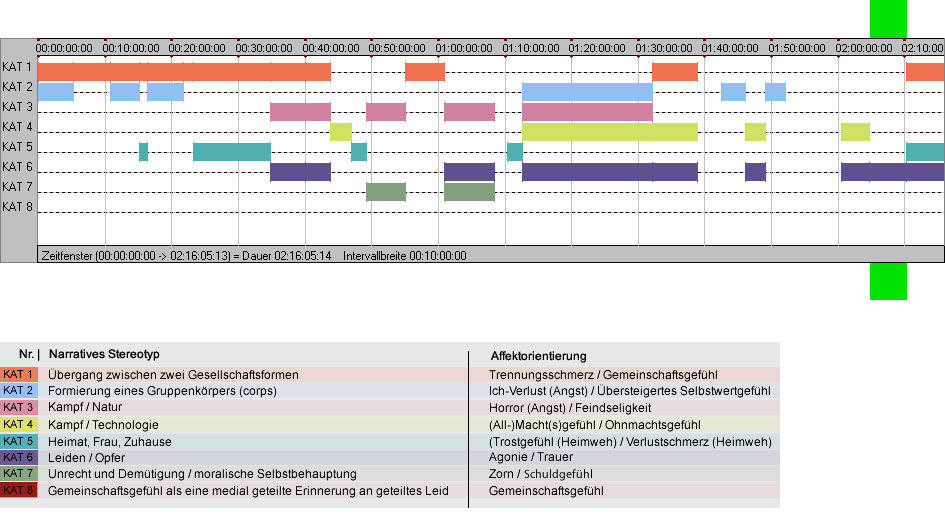
Task: Select the KAT 3 row label in the timeline
Action: pos(17,107)
